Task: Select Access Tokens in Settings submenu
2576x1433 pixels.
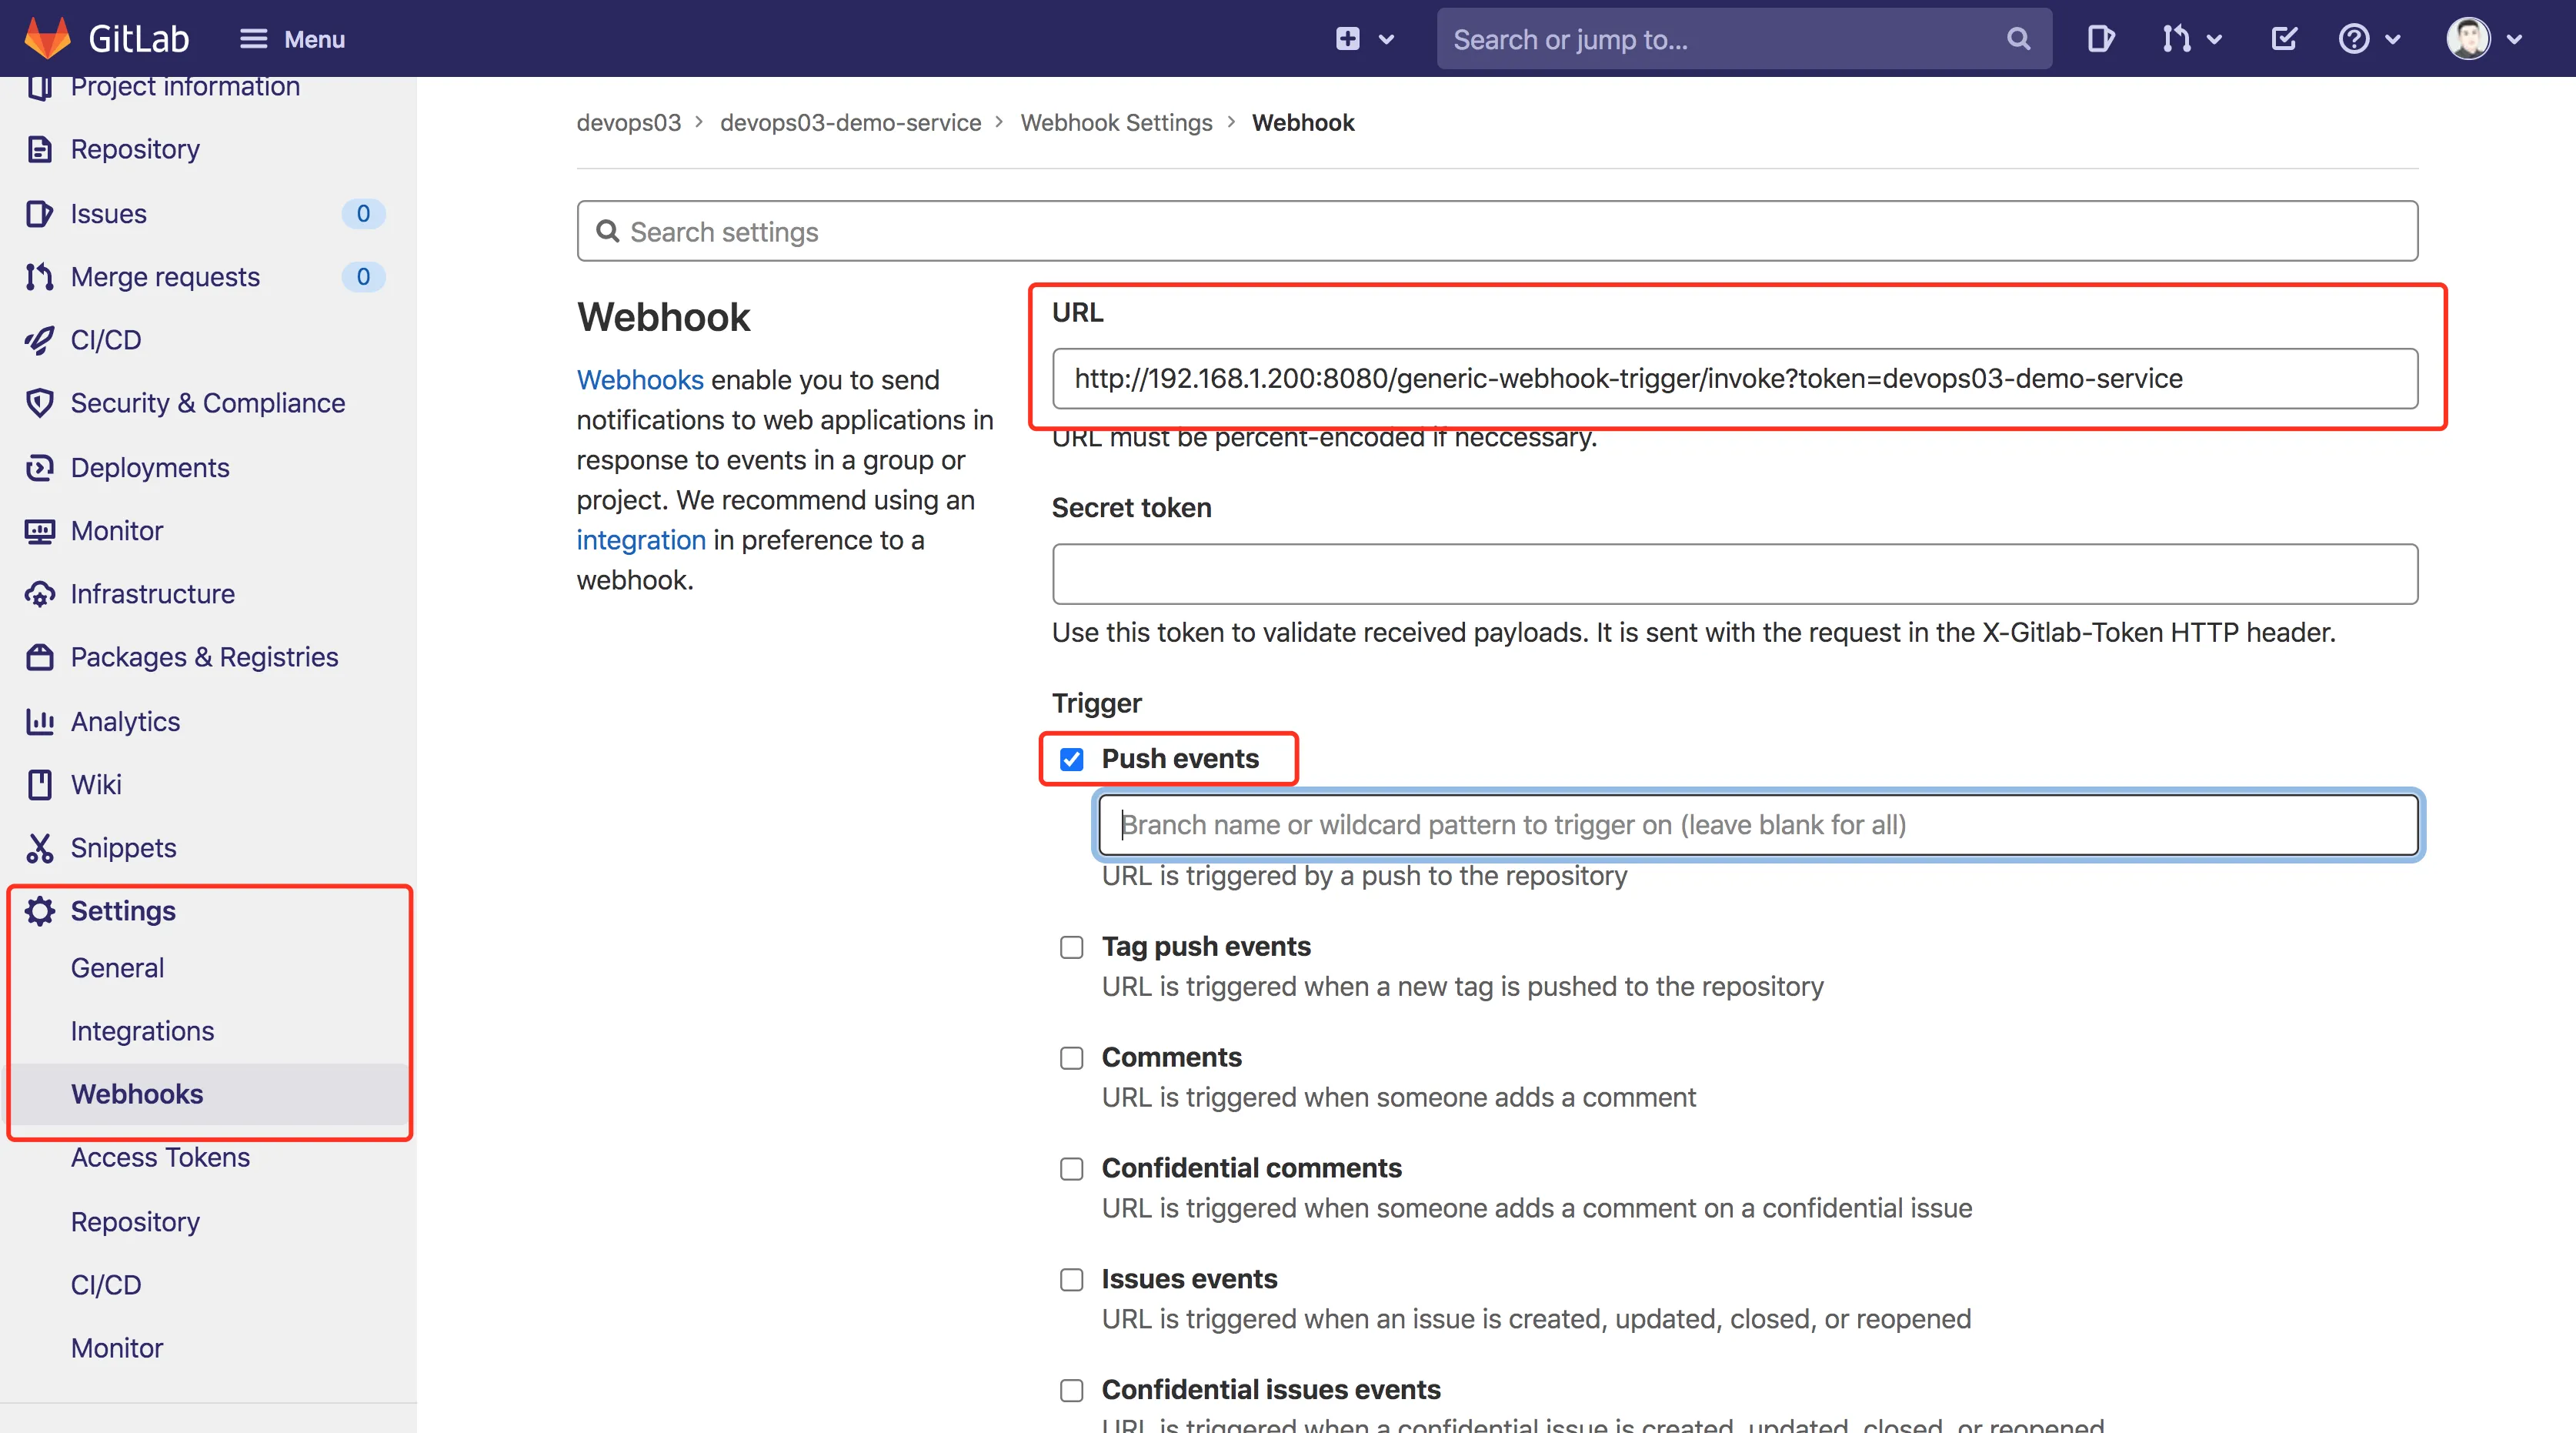Action: point(160,1157)
